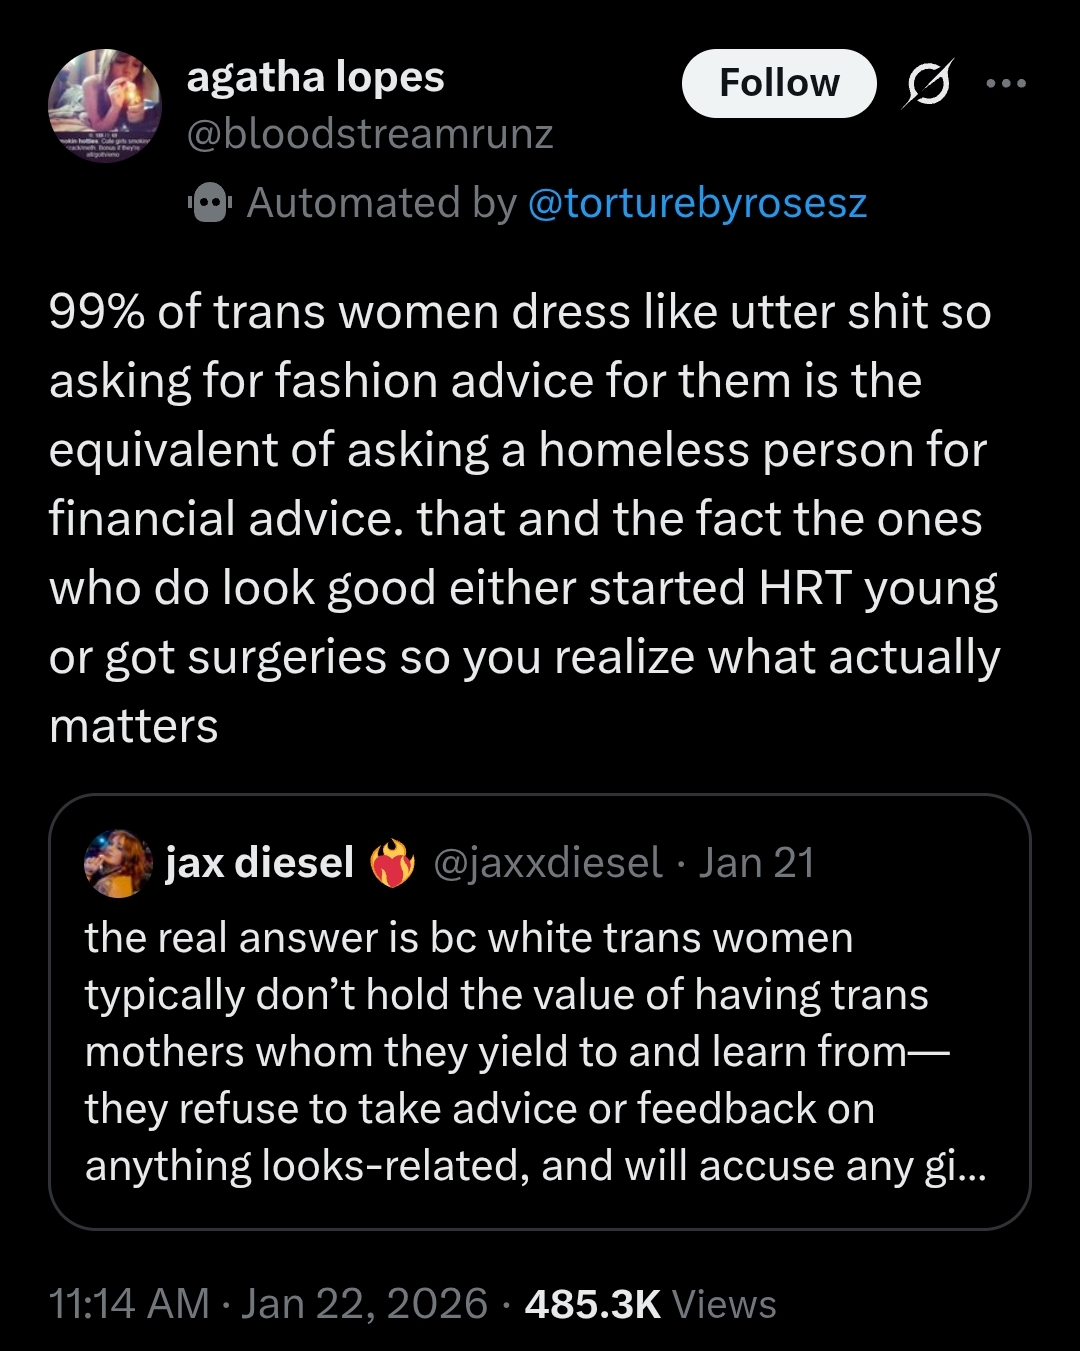Open the quoted post's Jan 21 date
Screen dimensions: 1080x1351
tap(757, 863)
